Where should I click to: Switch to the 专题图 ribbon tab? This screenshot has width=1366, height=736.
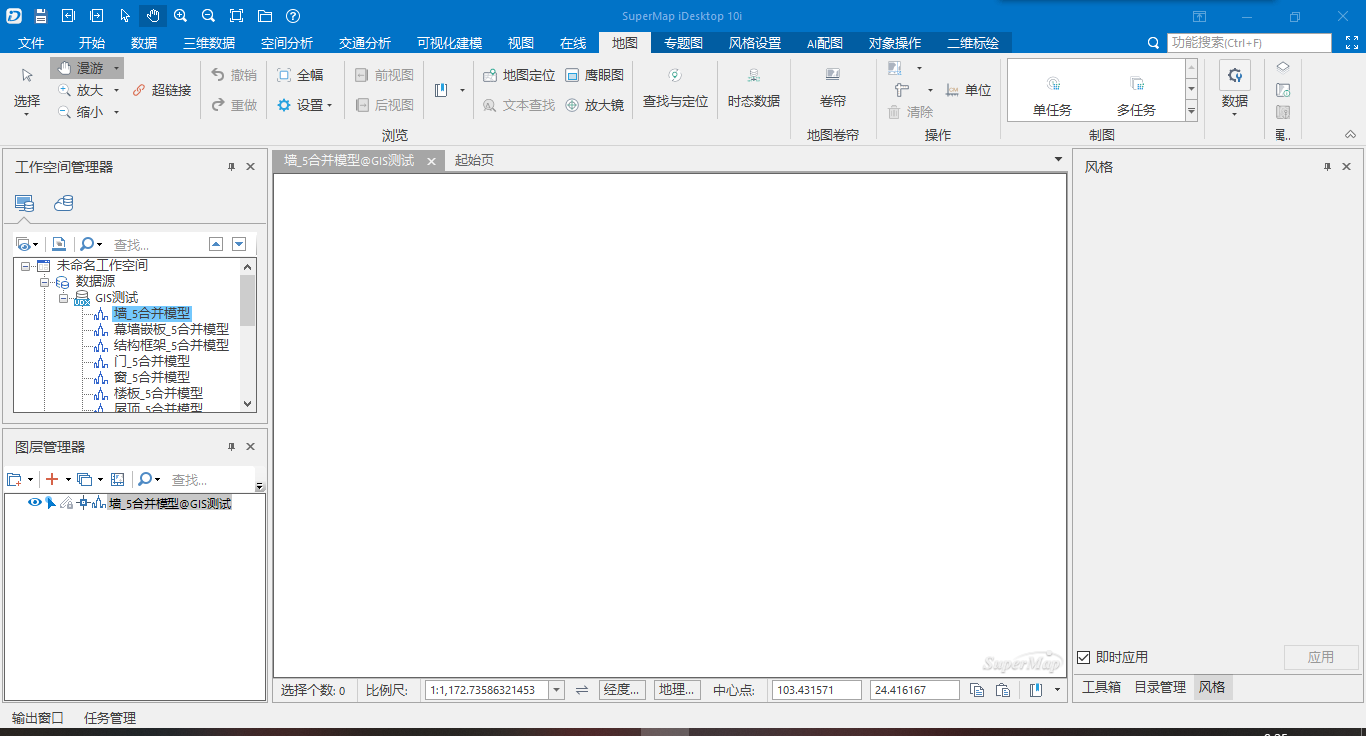[683, 43]
